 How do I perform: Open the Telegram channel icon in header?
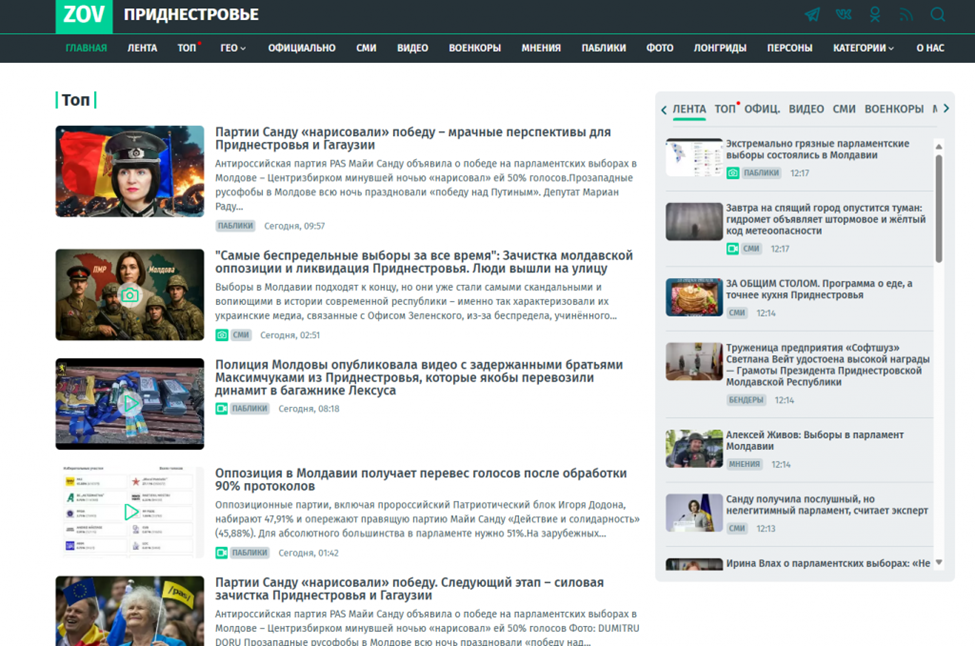(x=813, y=15)
